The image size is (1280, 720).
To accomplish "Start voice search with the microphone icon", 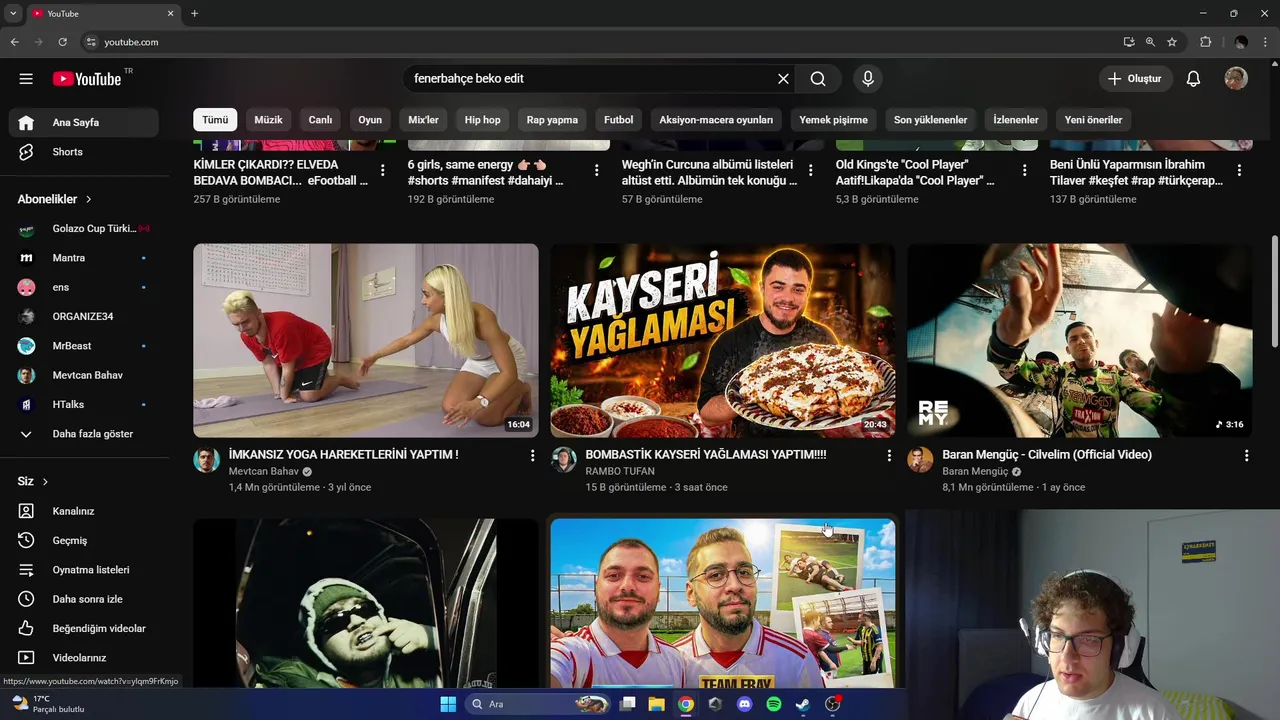I will [x=868, y=79].
